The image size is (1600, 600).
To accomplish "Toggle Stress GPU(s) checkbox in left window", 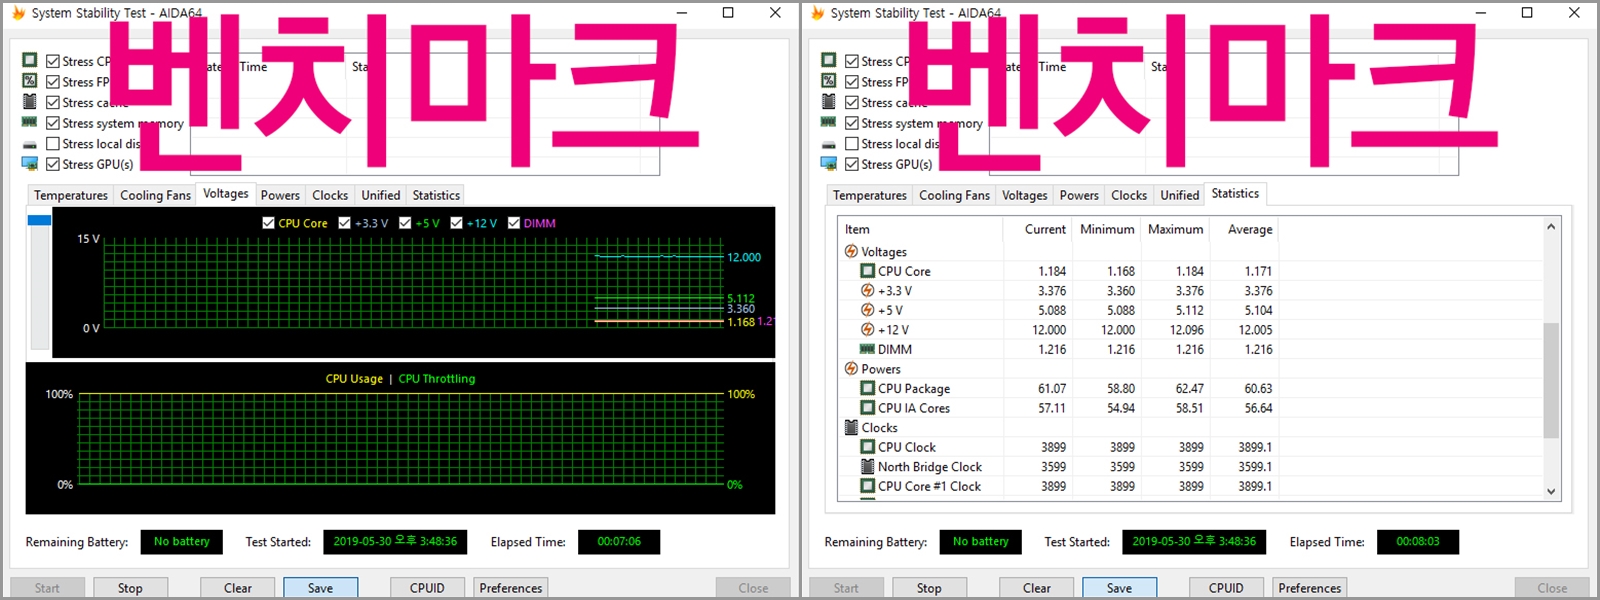I will (x=53, y=164).
